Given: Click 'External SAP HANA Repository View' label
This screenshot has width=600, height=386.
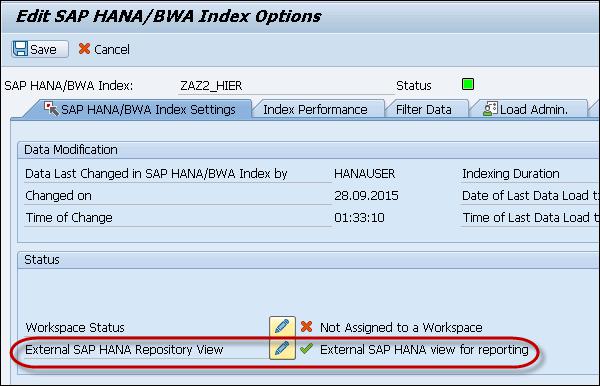Looking at the screenshot, I should pos(124,349).
